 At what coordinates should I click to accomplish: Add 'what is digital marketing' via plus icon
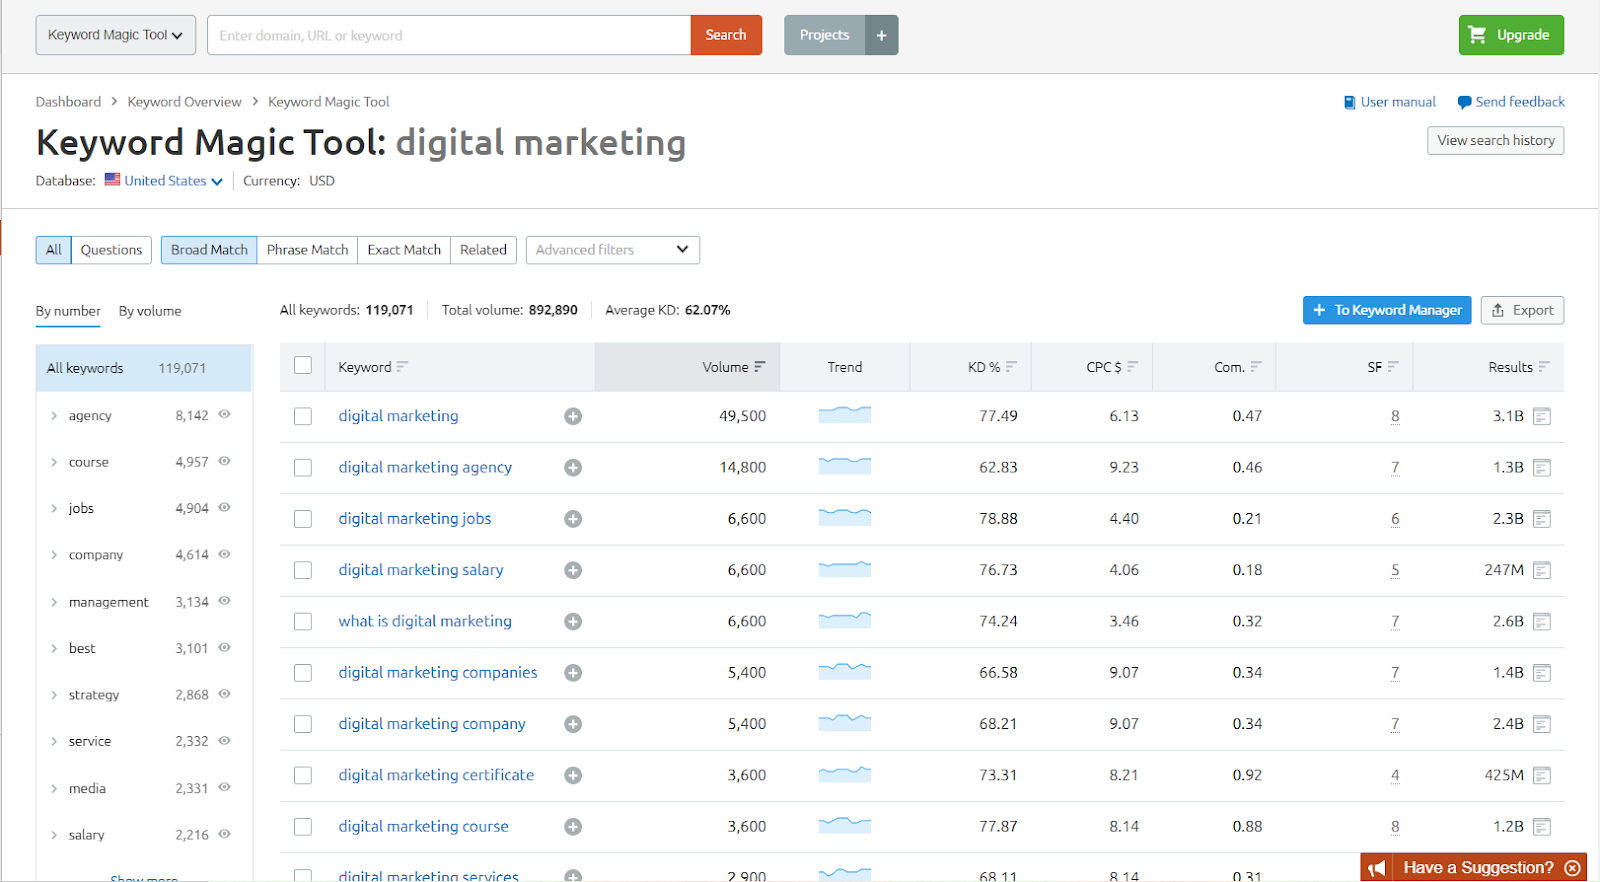click(x=573, y=622)
